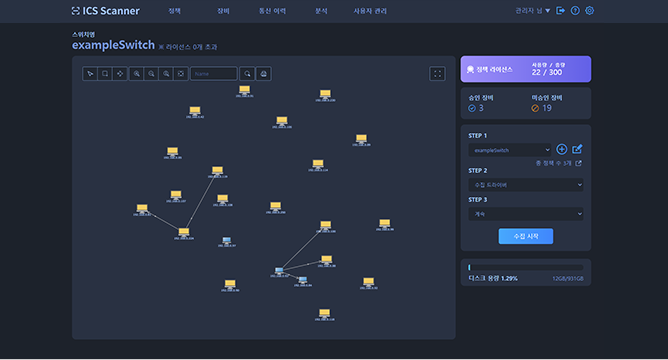
Task: Click the STEP 2 label
Action: tap(478, 170)
